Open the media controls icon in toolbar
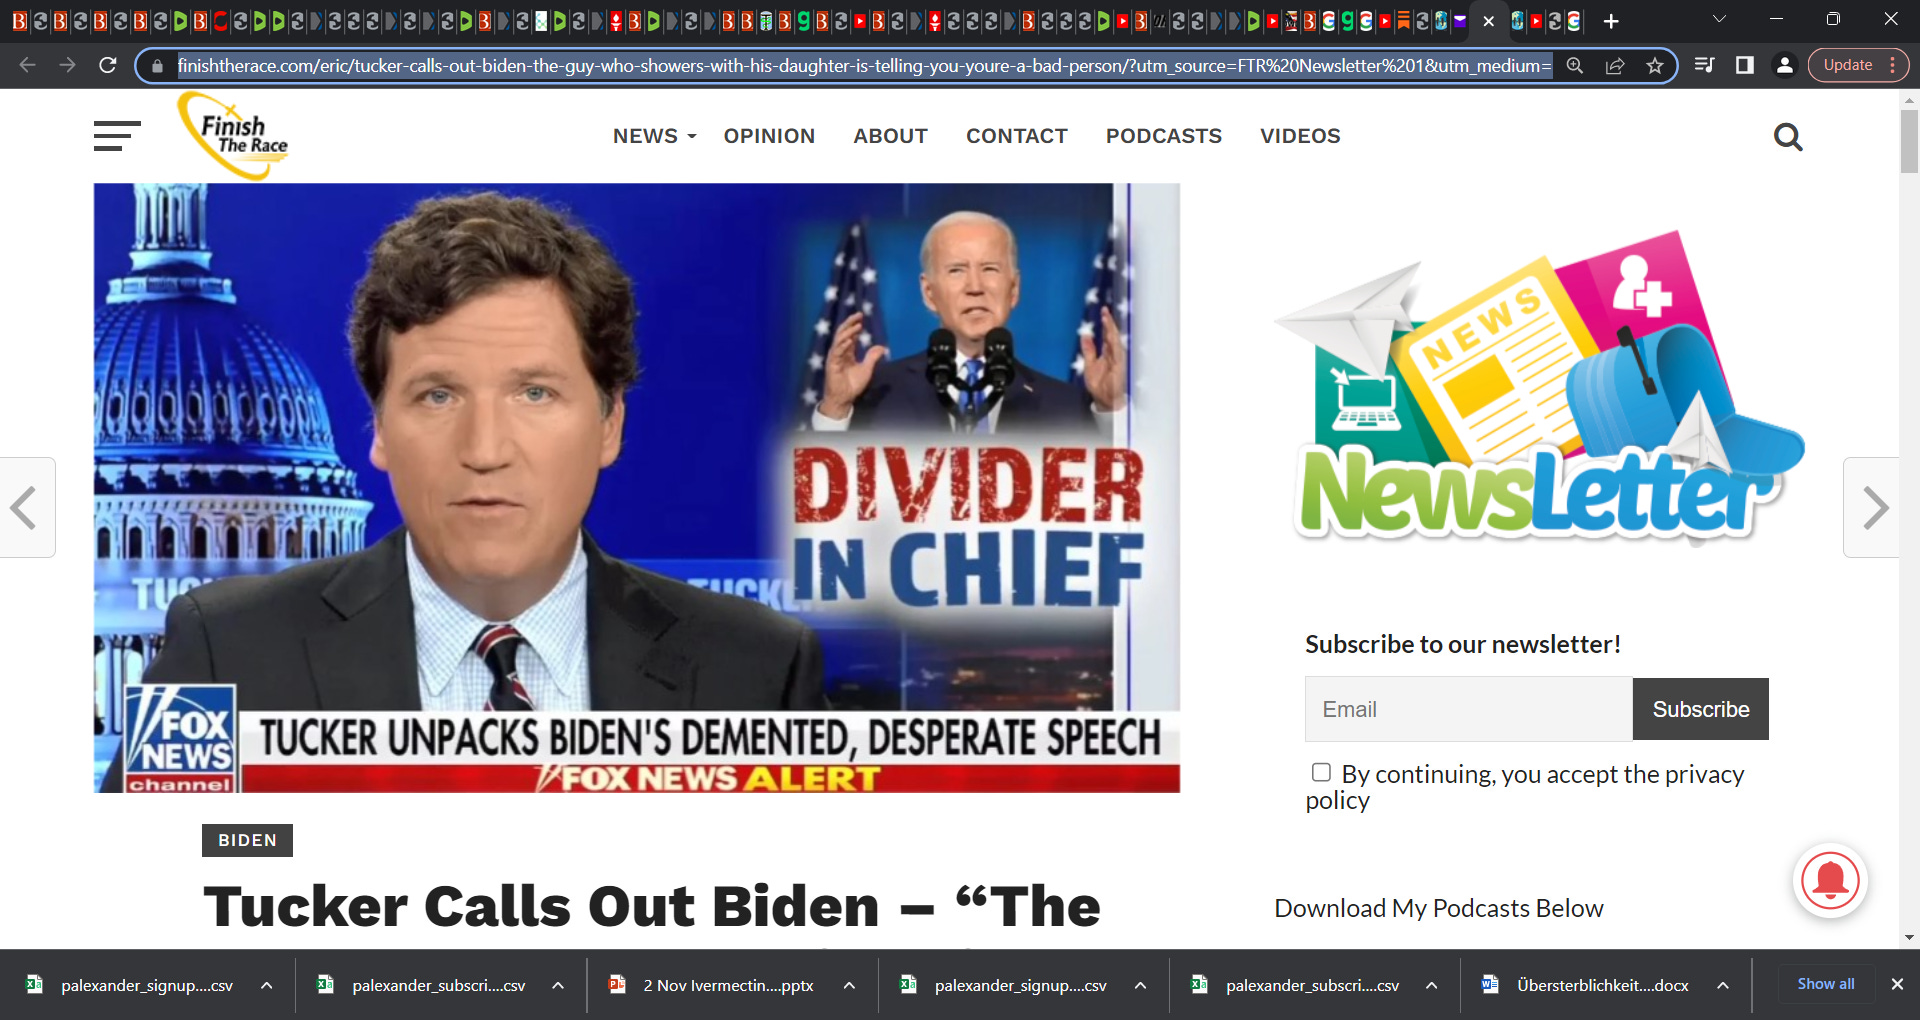 click(x=1705, y=65)
